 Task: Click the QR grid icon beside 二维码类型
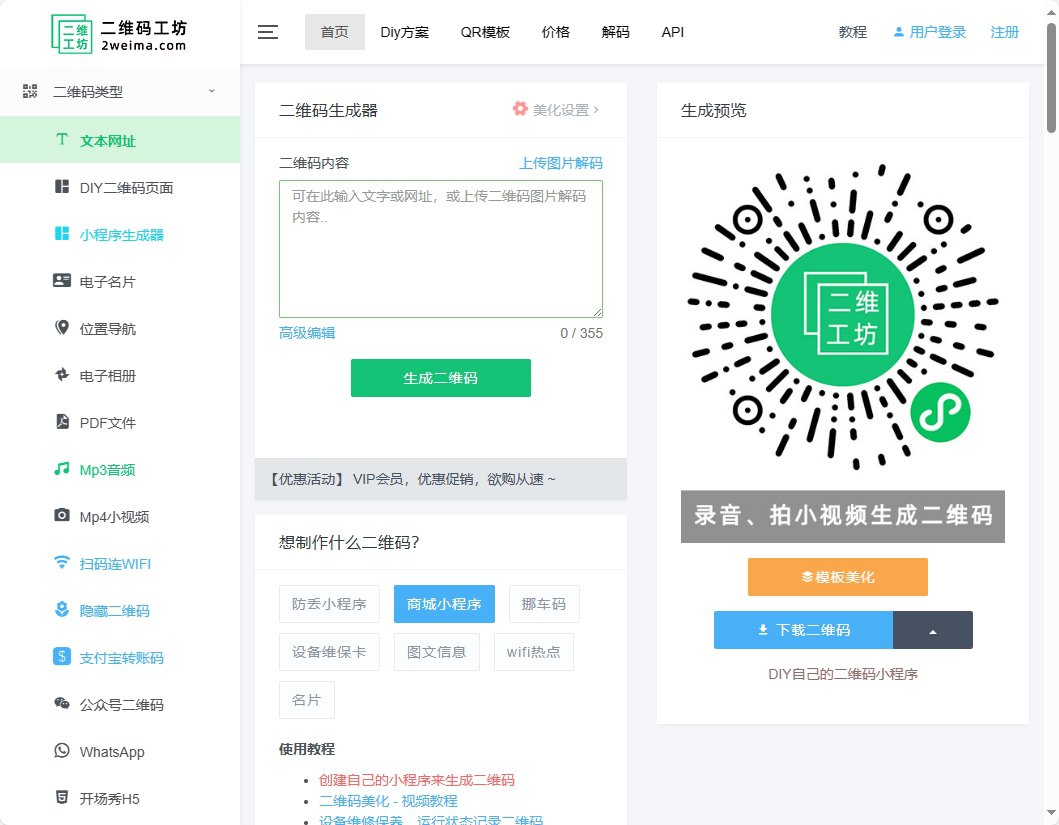[30, 91]
